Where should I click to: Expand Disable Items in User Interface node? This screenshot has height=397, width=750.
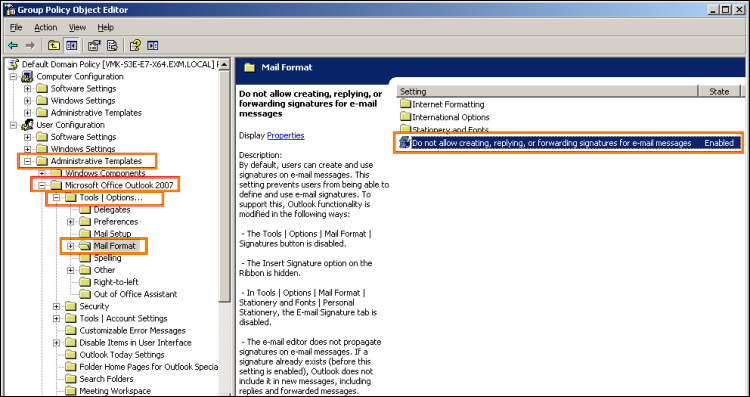[x=56, y=342]
